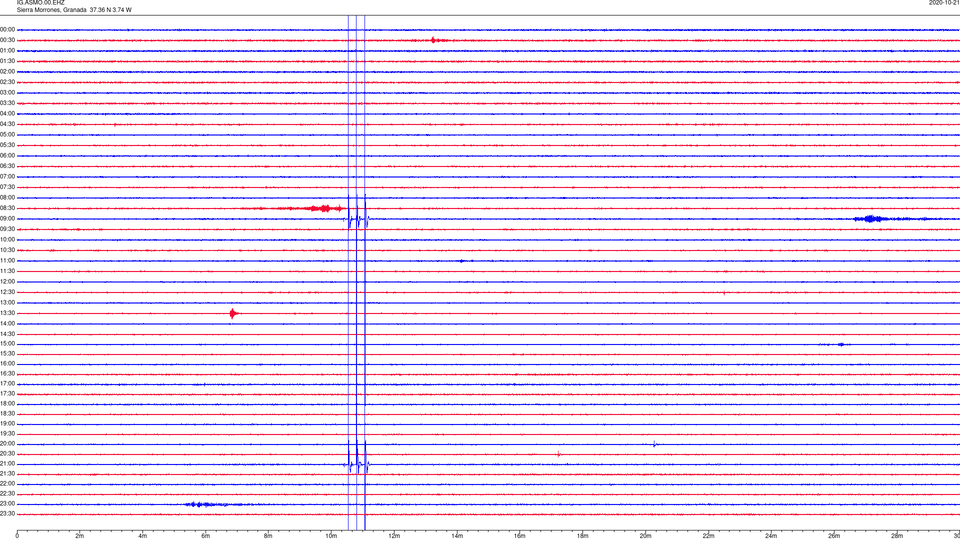Click the station code IG.ASMO.00.EHZ header

tap(40, 2)
